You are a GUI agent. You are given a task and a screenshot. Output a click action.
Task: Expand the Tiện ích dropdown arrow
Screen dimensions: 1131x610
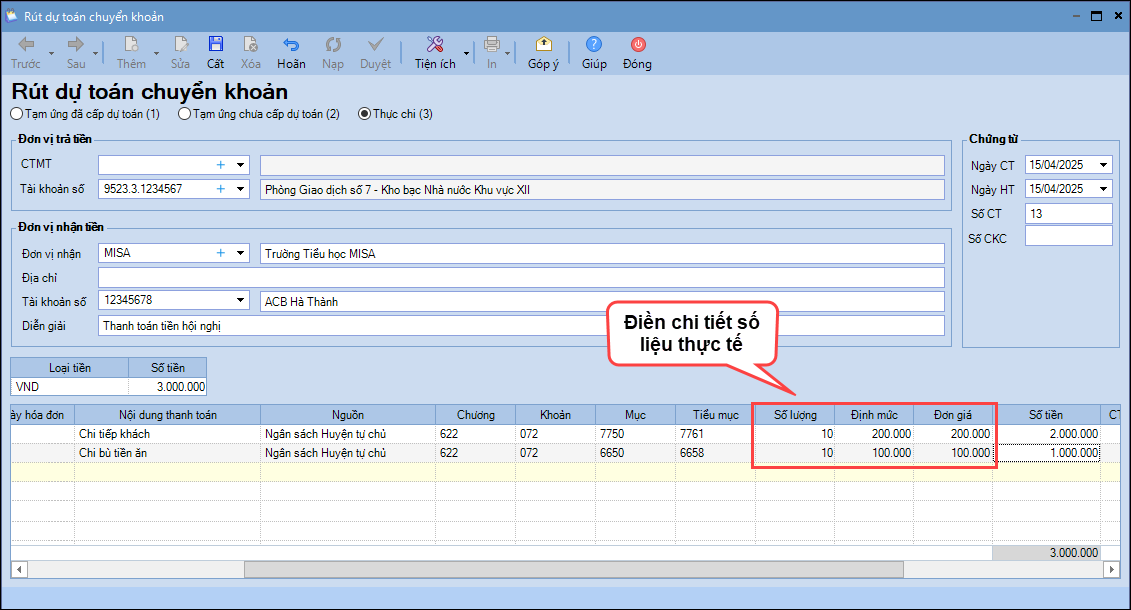pos(466,53)
